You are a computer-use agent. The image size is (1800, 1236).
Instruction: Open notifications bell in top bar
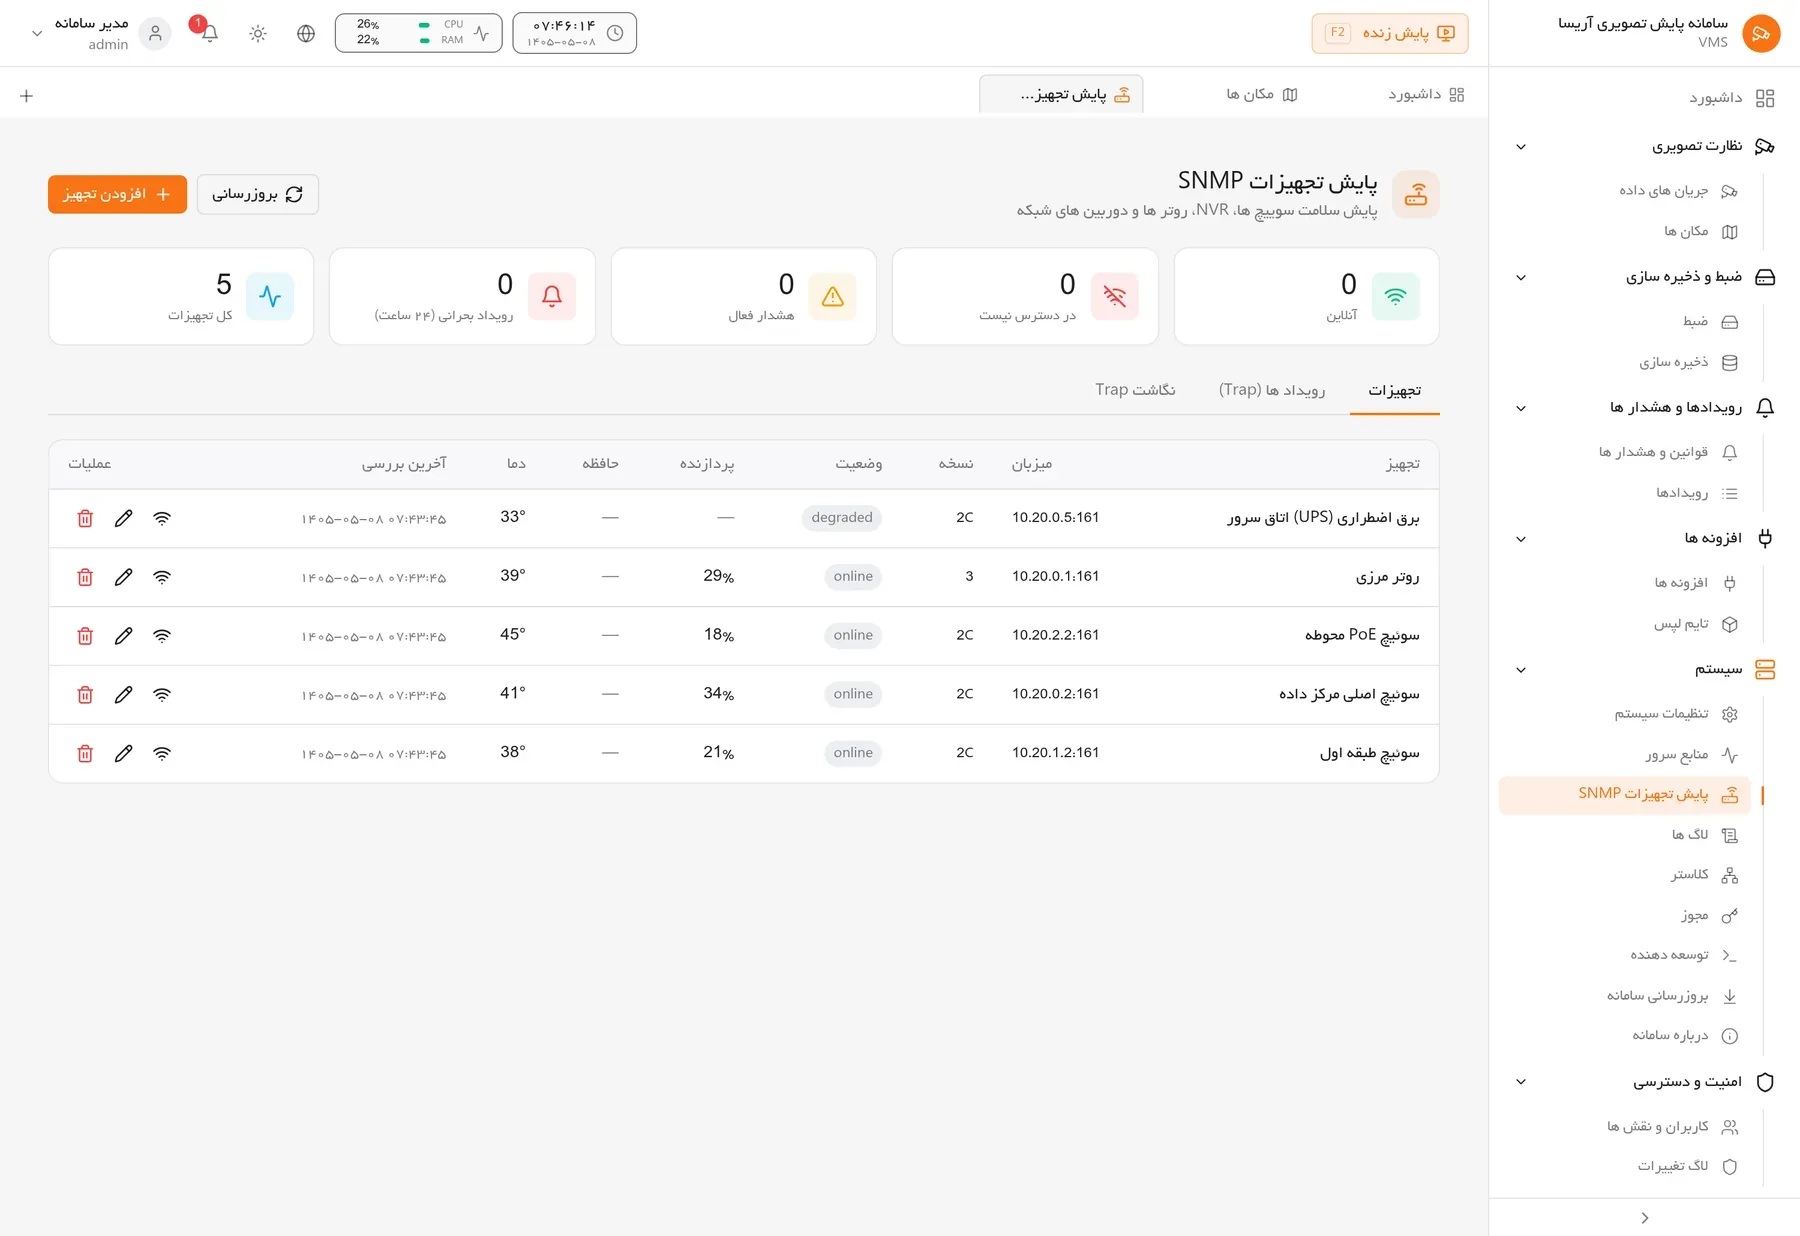209,33
